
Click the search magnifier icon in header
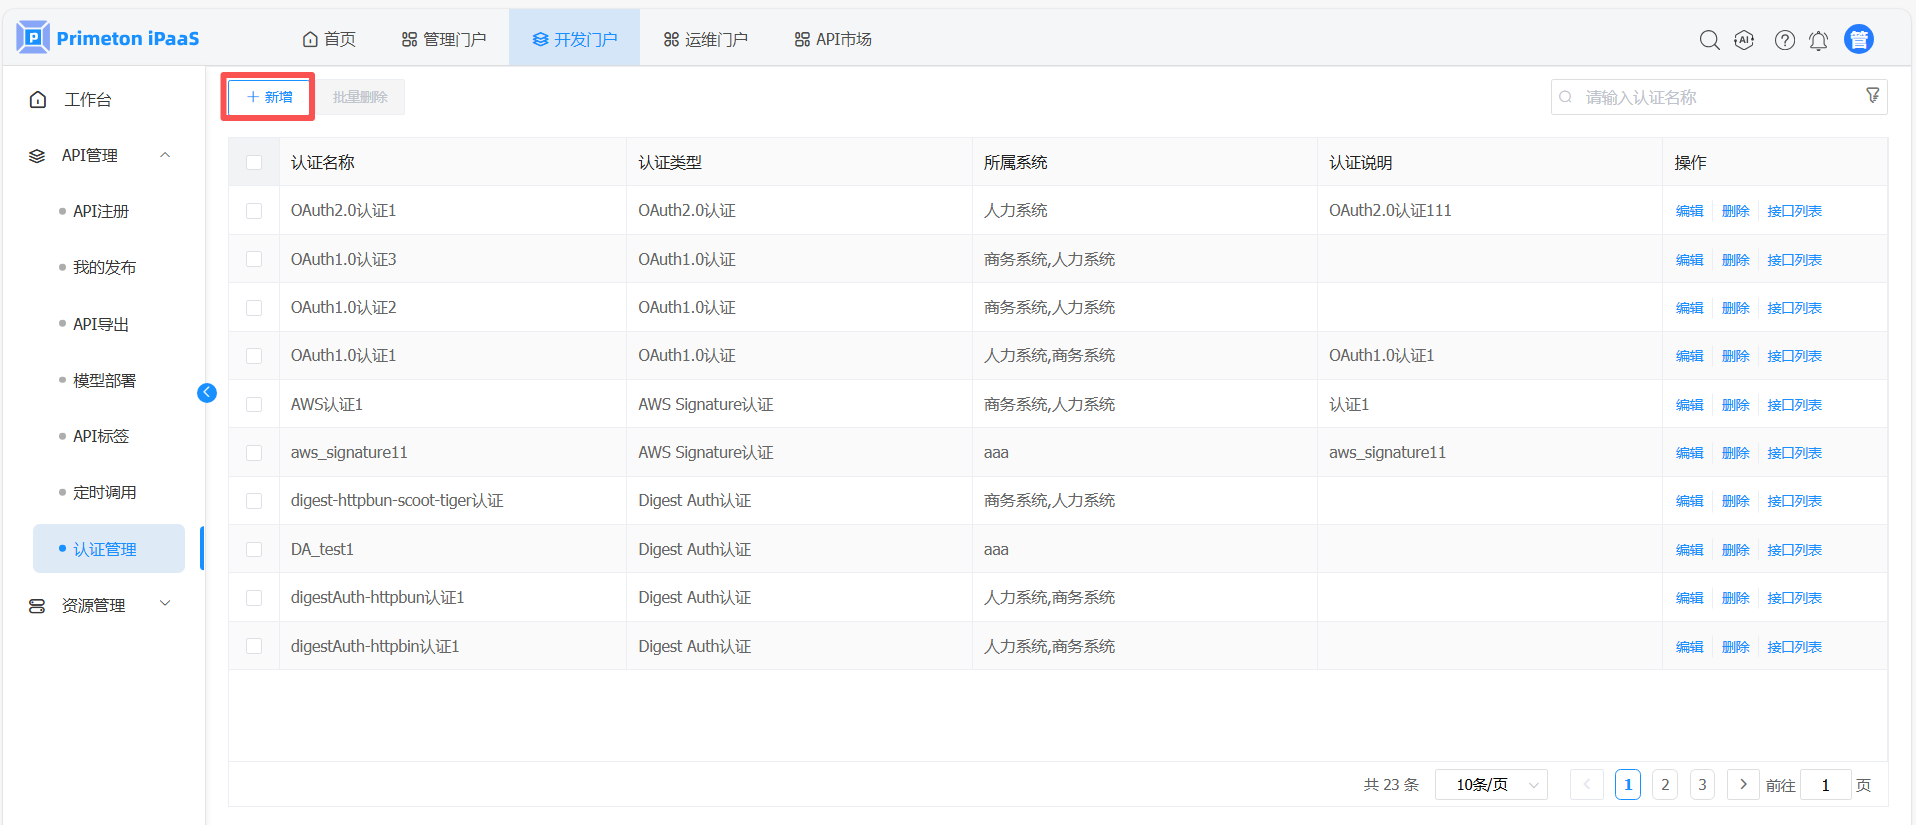[x=1709, y=40]
